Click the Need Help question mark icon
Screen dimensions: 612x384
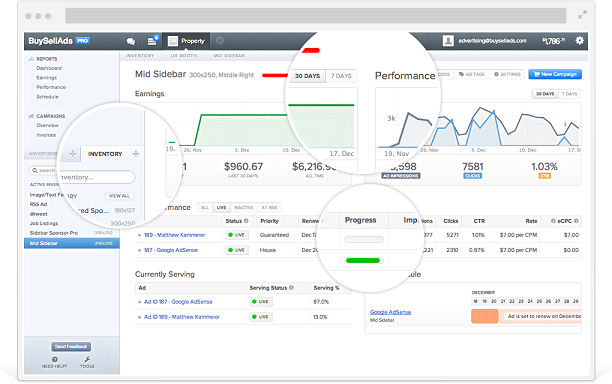coord(55,359)
